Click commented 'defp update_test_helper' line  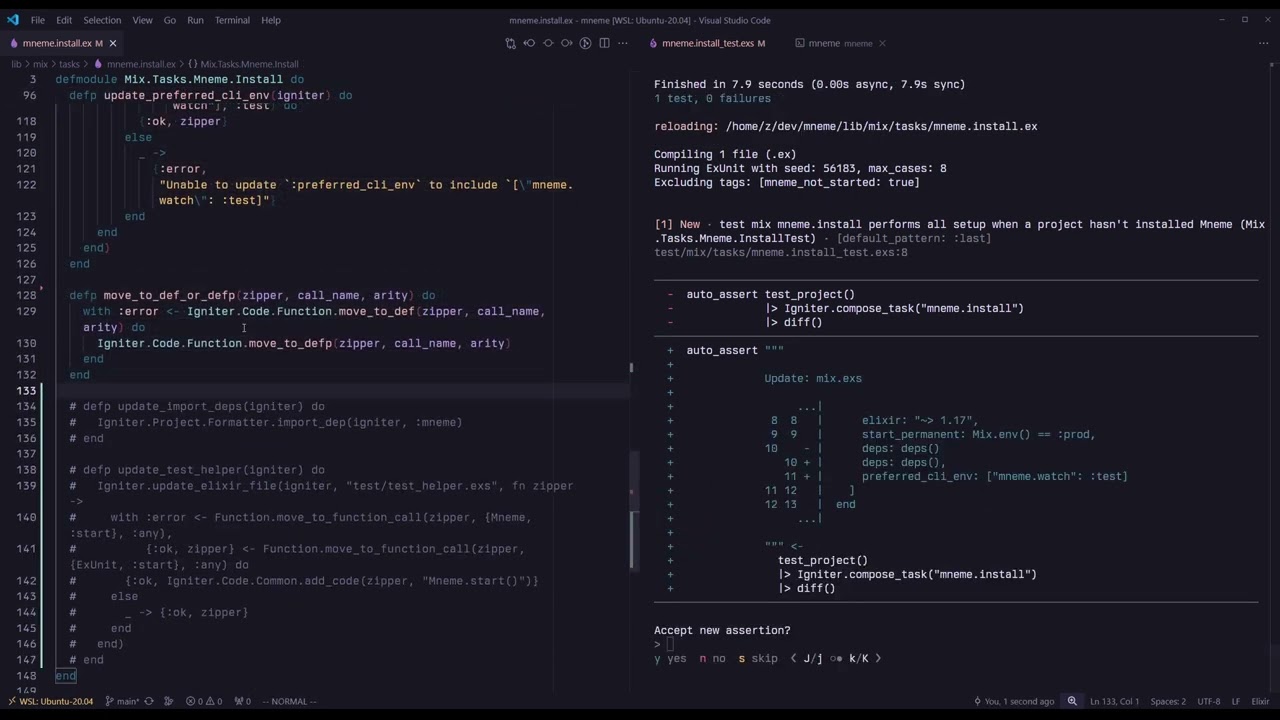(197, 469)
